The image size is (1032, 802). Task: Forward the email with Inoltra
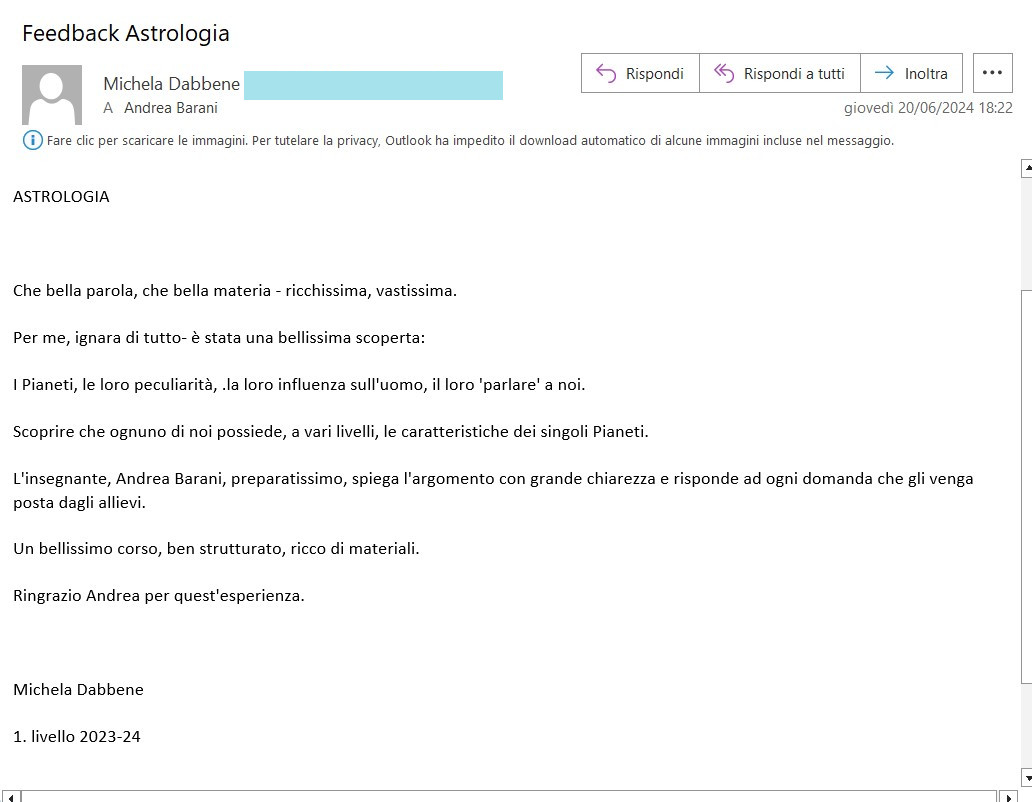click(x=911, y=73)
